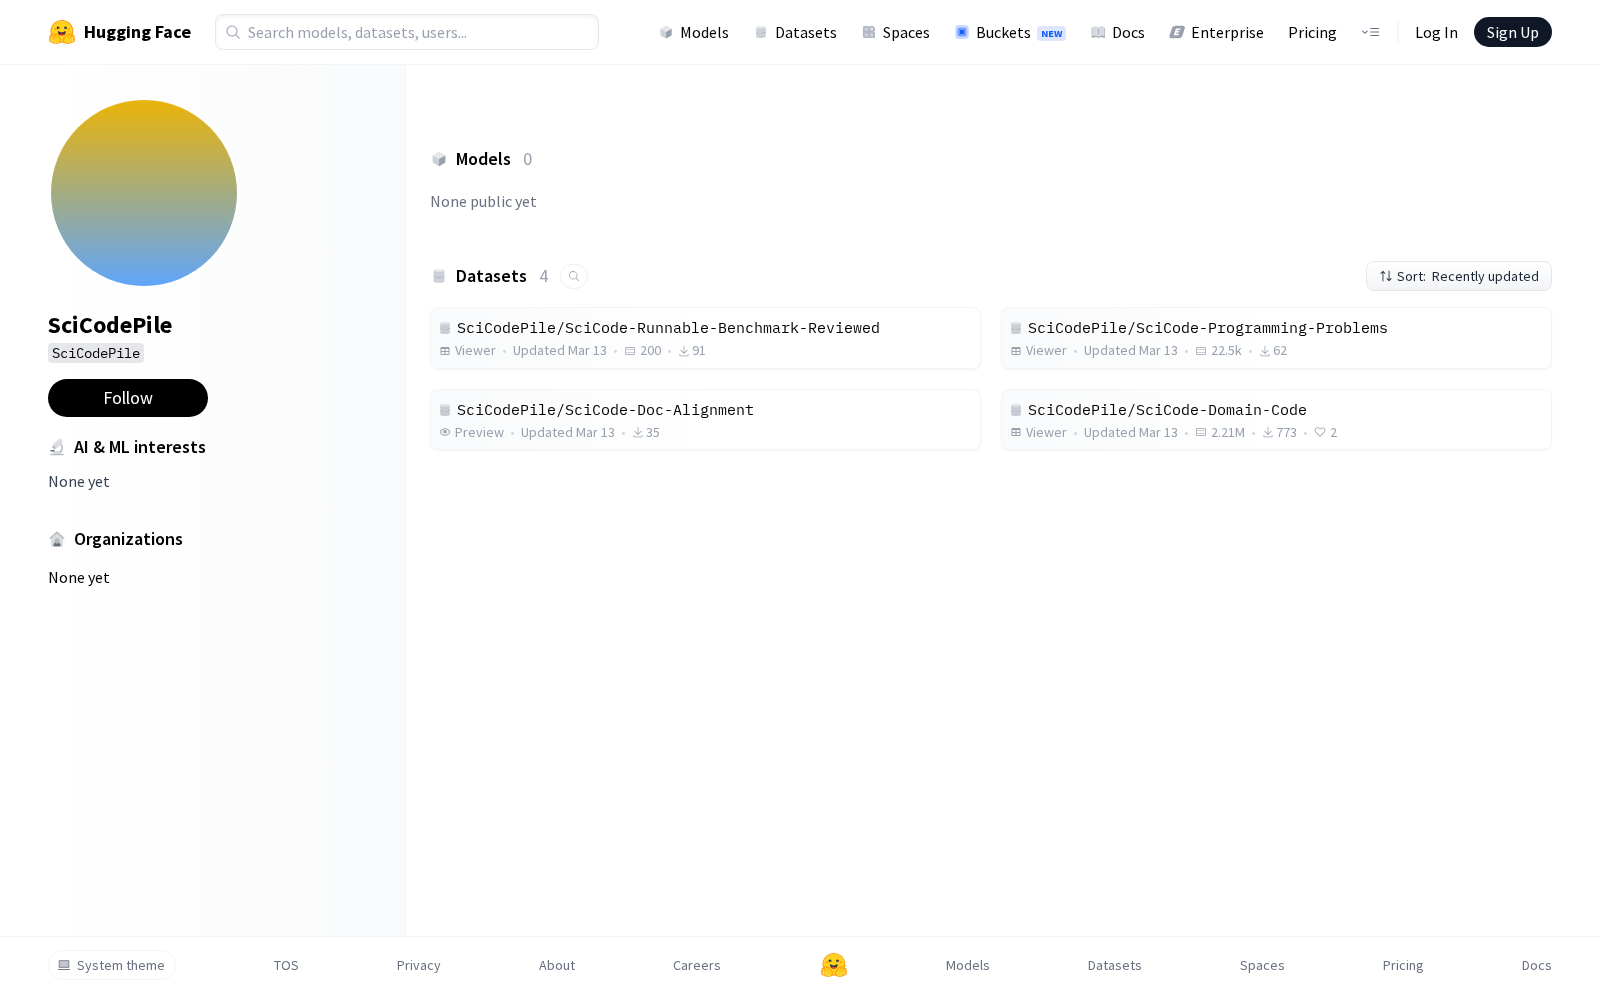
Task: Click the hugging face emoji in footer
Action: (834, 965)
